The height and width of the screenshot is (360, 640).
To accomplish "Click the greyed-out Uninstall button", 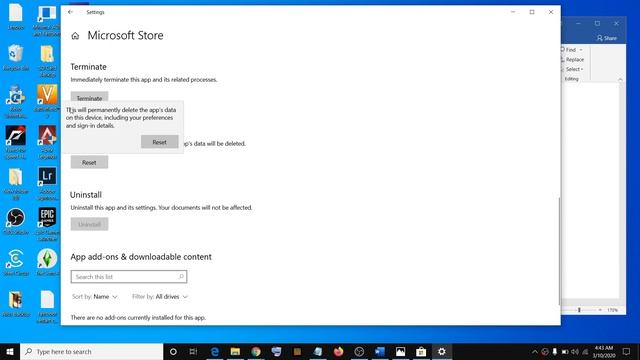I will (x=89, y=224).
